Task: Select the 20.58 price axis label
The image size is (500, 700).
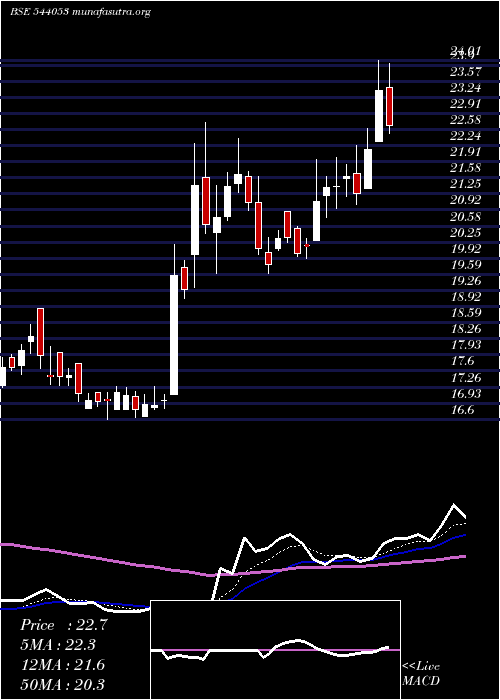Action: tap(466, 217)
